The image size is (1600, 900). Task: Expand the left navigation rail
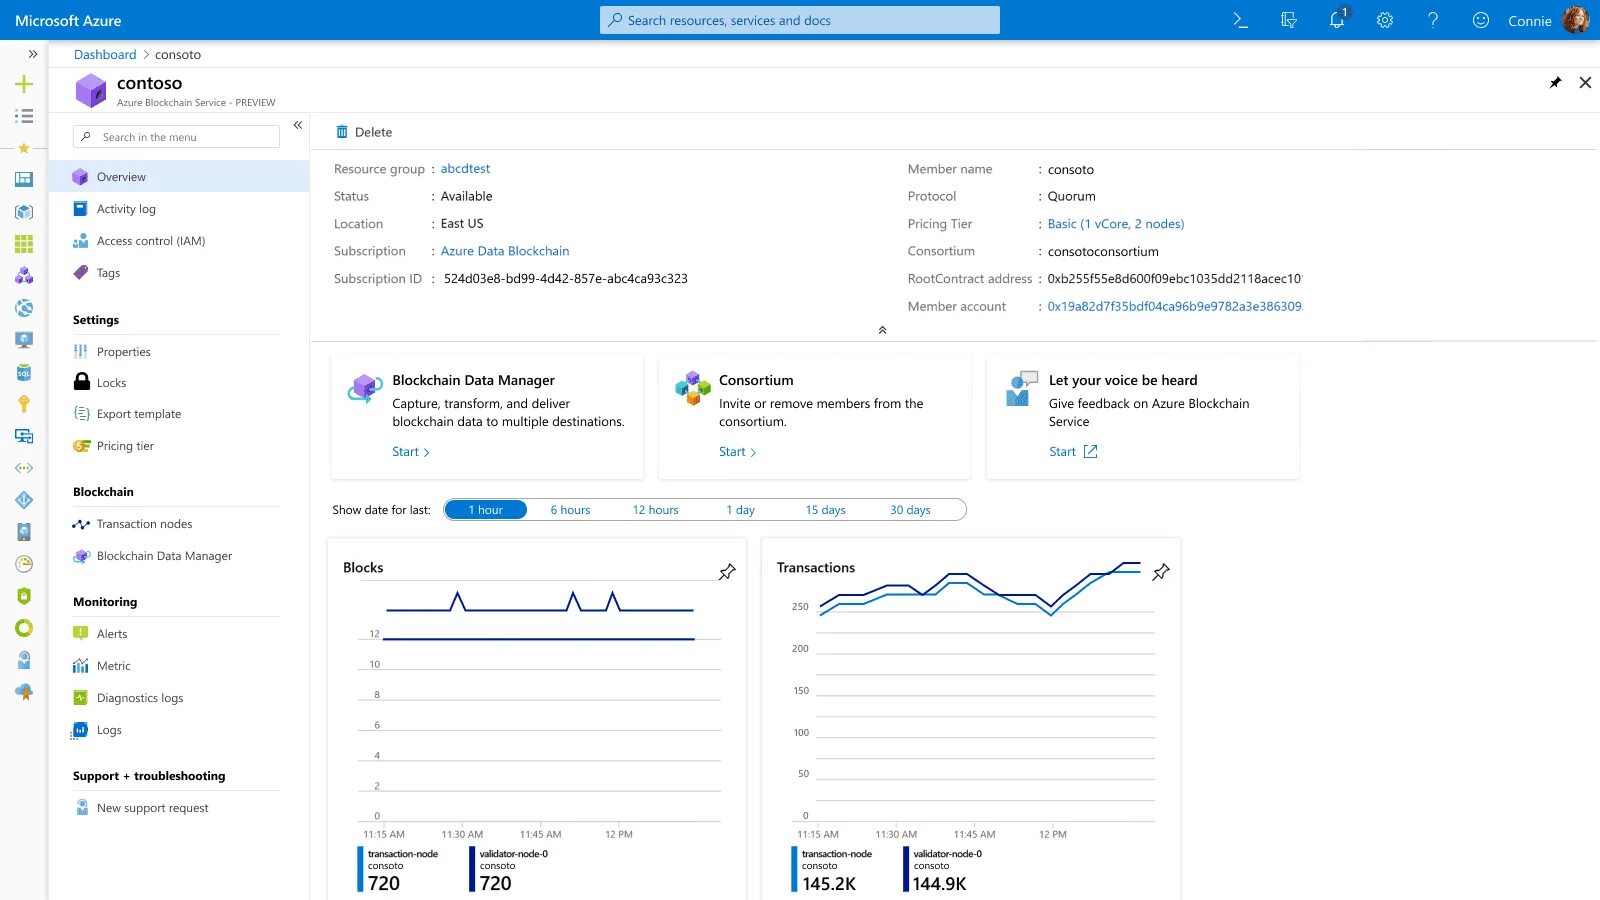[33, 54]
